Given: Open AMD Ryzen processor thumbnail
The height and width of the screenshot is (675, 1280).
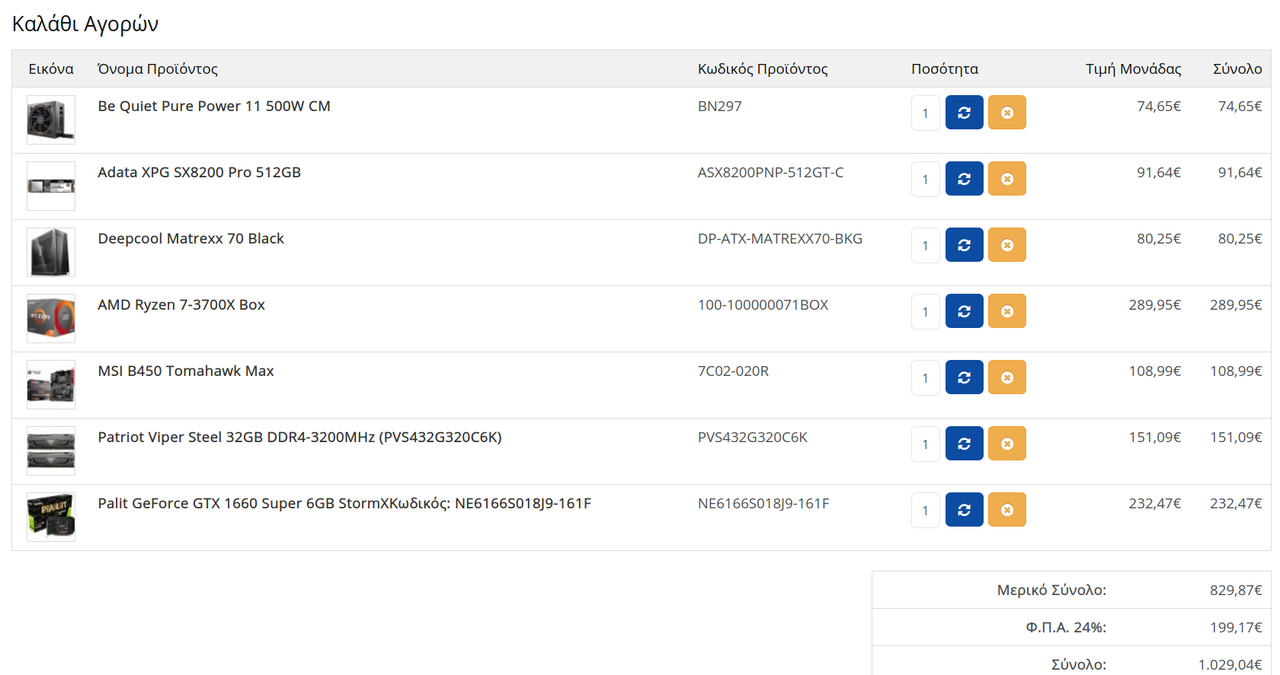Looking at the screenshot, I should [x=51, y=318].
